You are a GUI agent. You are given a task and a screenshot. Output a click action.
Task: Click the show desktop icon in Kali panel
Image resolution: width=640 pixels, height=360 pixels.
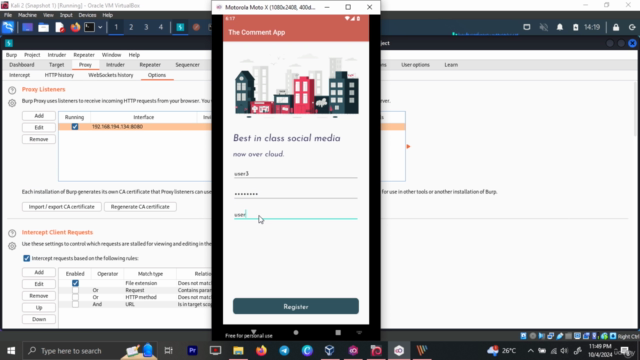tap(27, 27)
